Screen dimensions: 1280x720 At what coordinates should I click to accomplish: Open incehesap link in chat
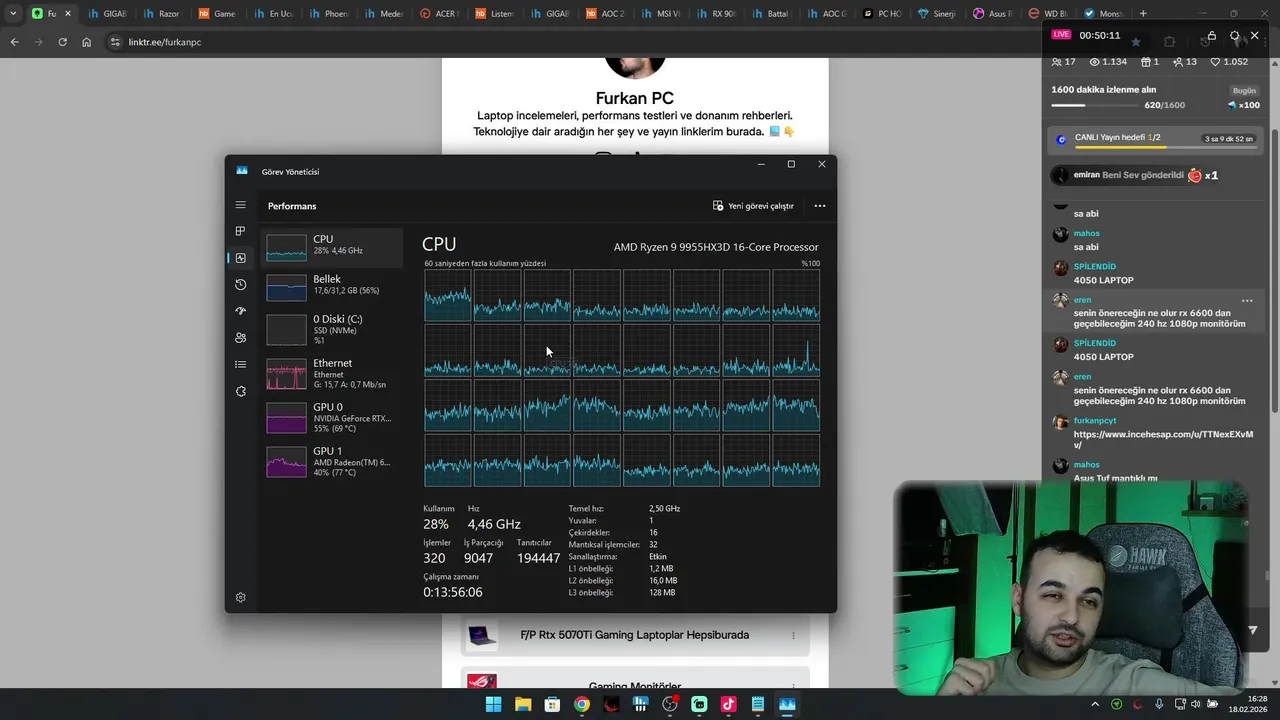tap(1163, 439)
